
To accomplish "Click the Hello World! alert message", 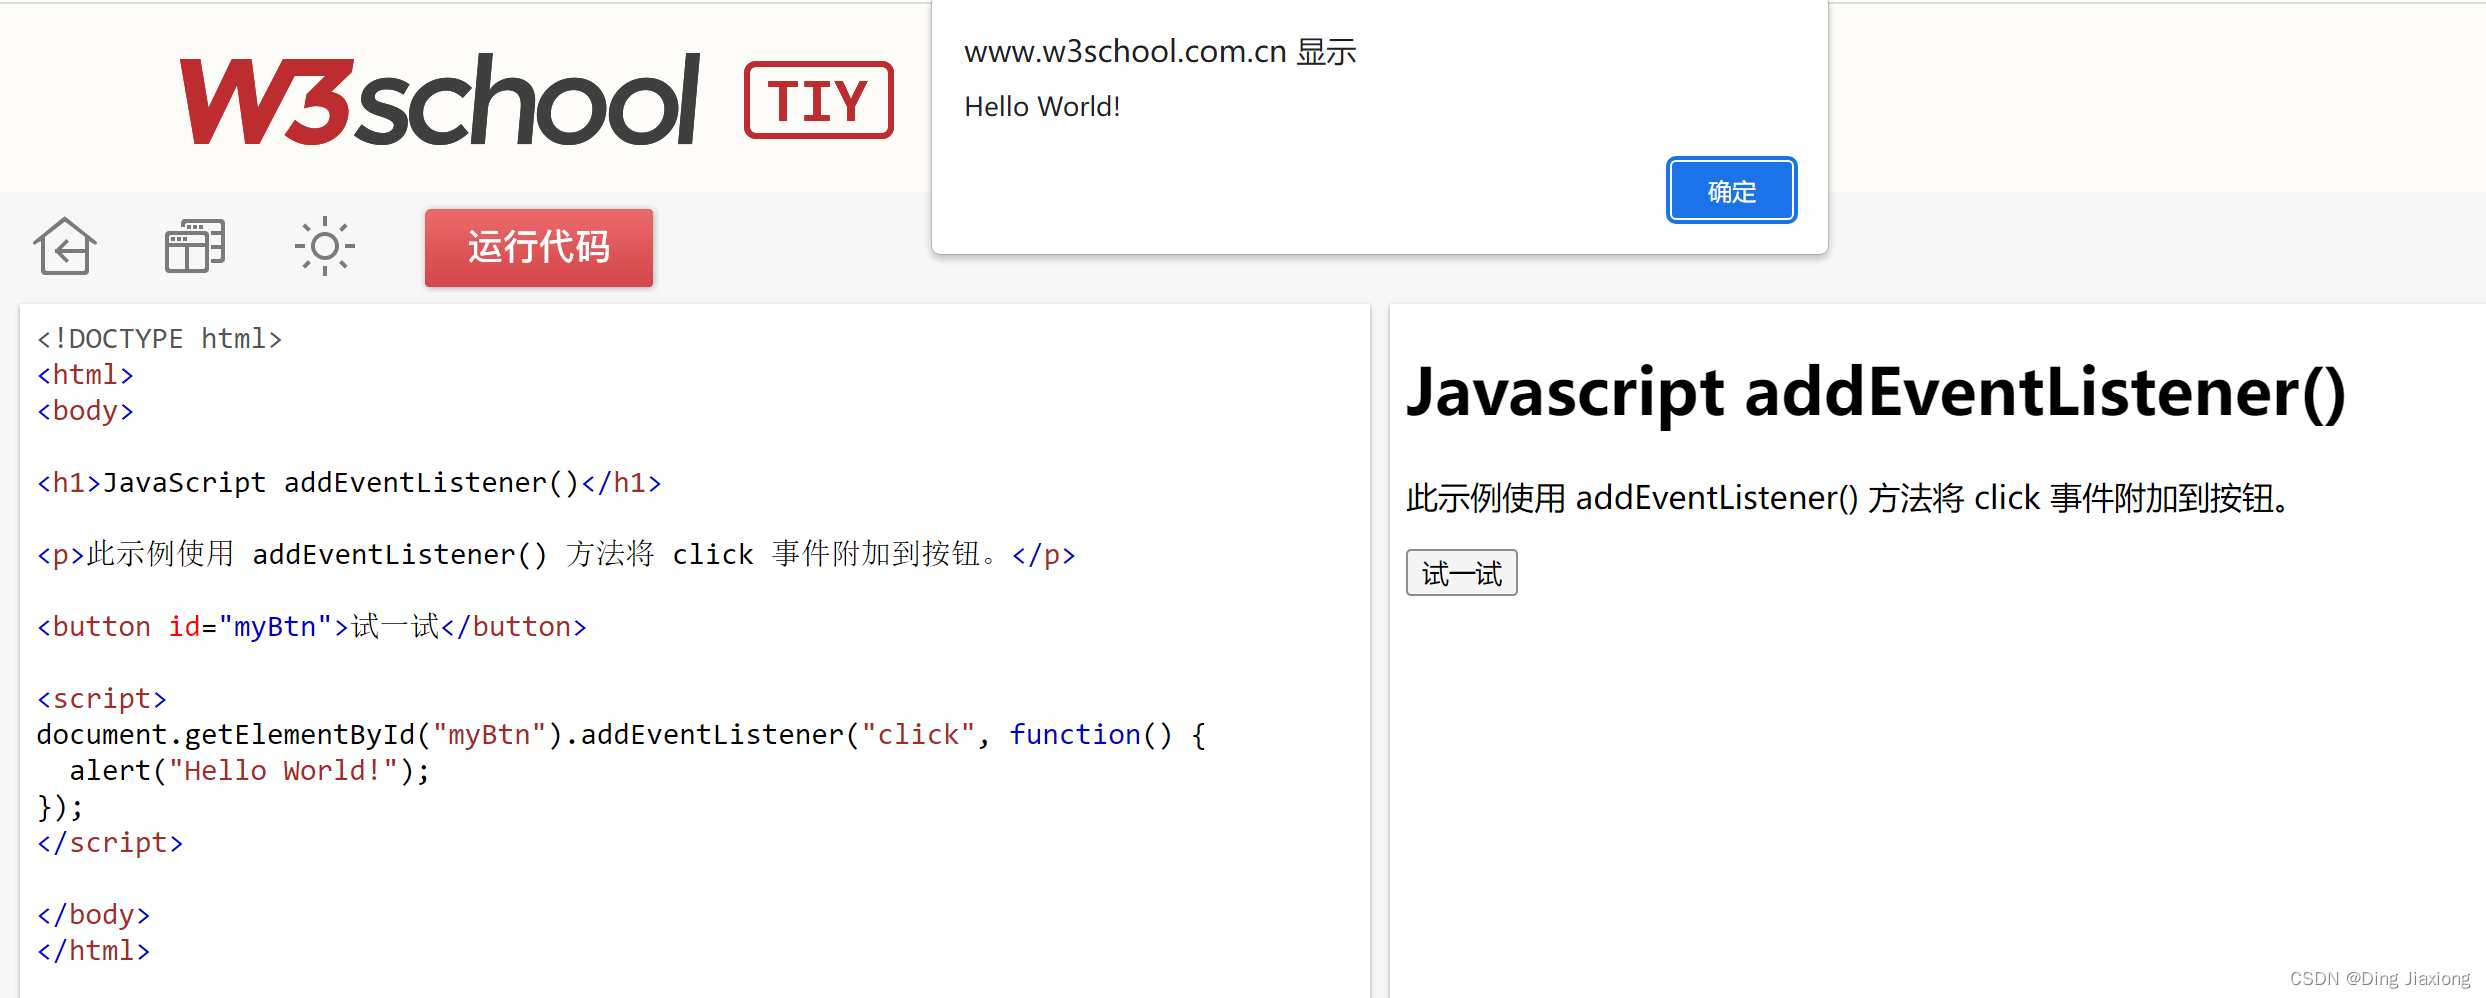I will 1042,107.
